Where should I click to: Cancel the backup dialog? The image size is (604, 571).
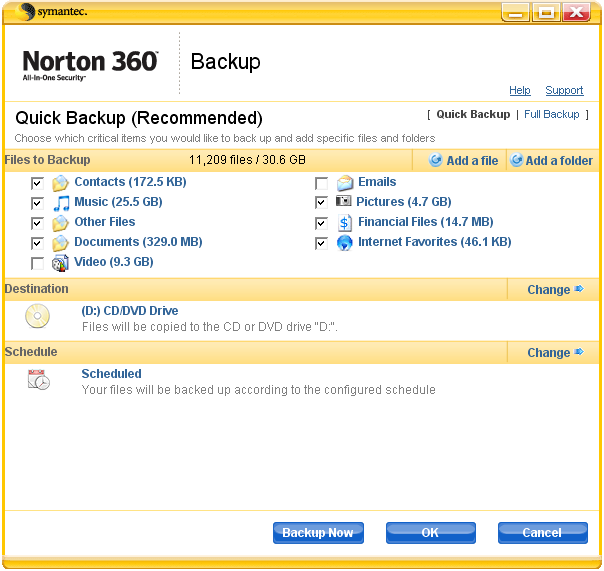pyautogui.click(x=543, y=533)
